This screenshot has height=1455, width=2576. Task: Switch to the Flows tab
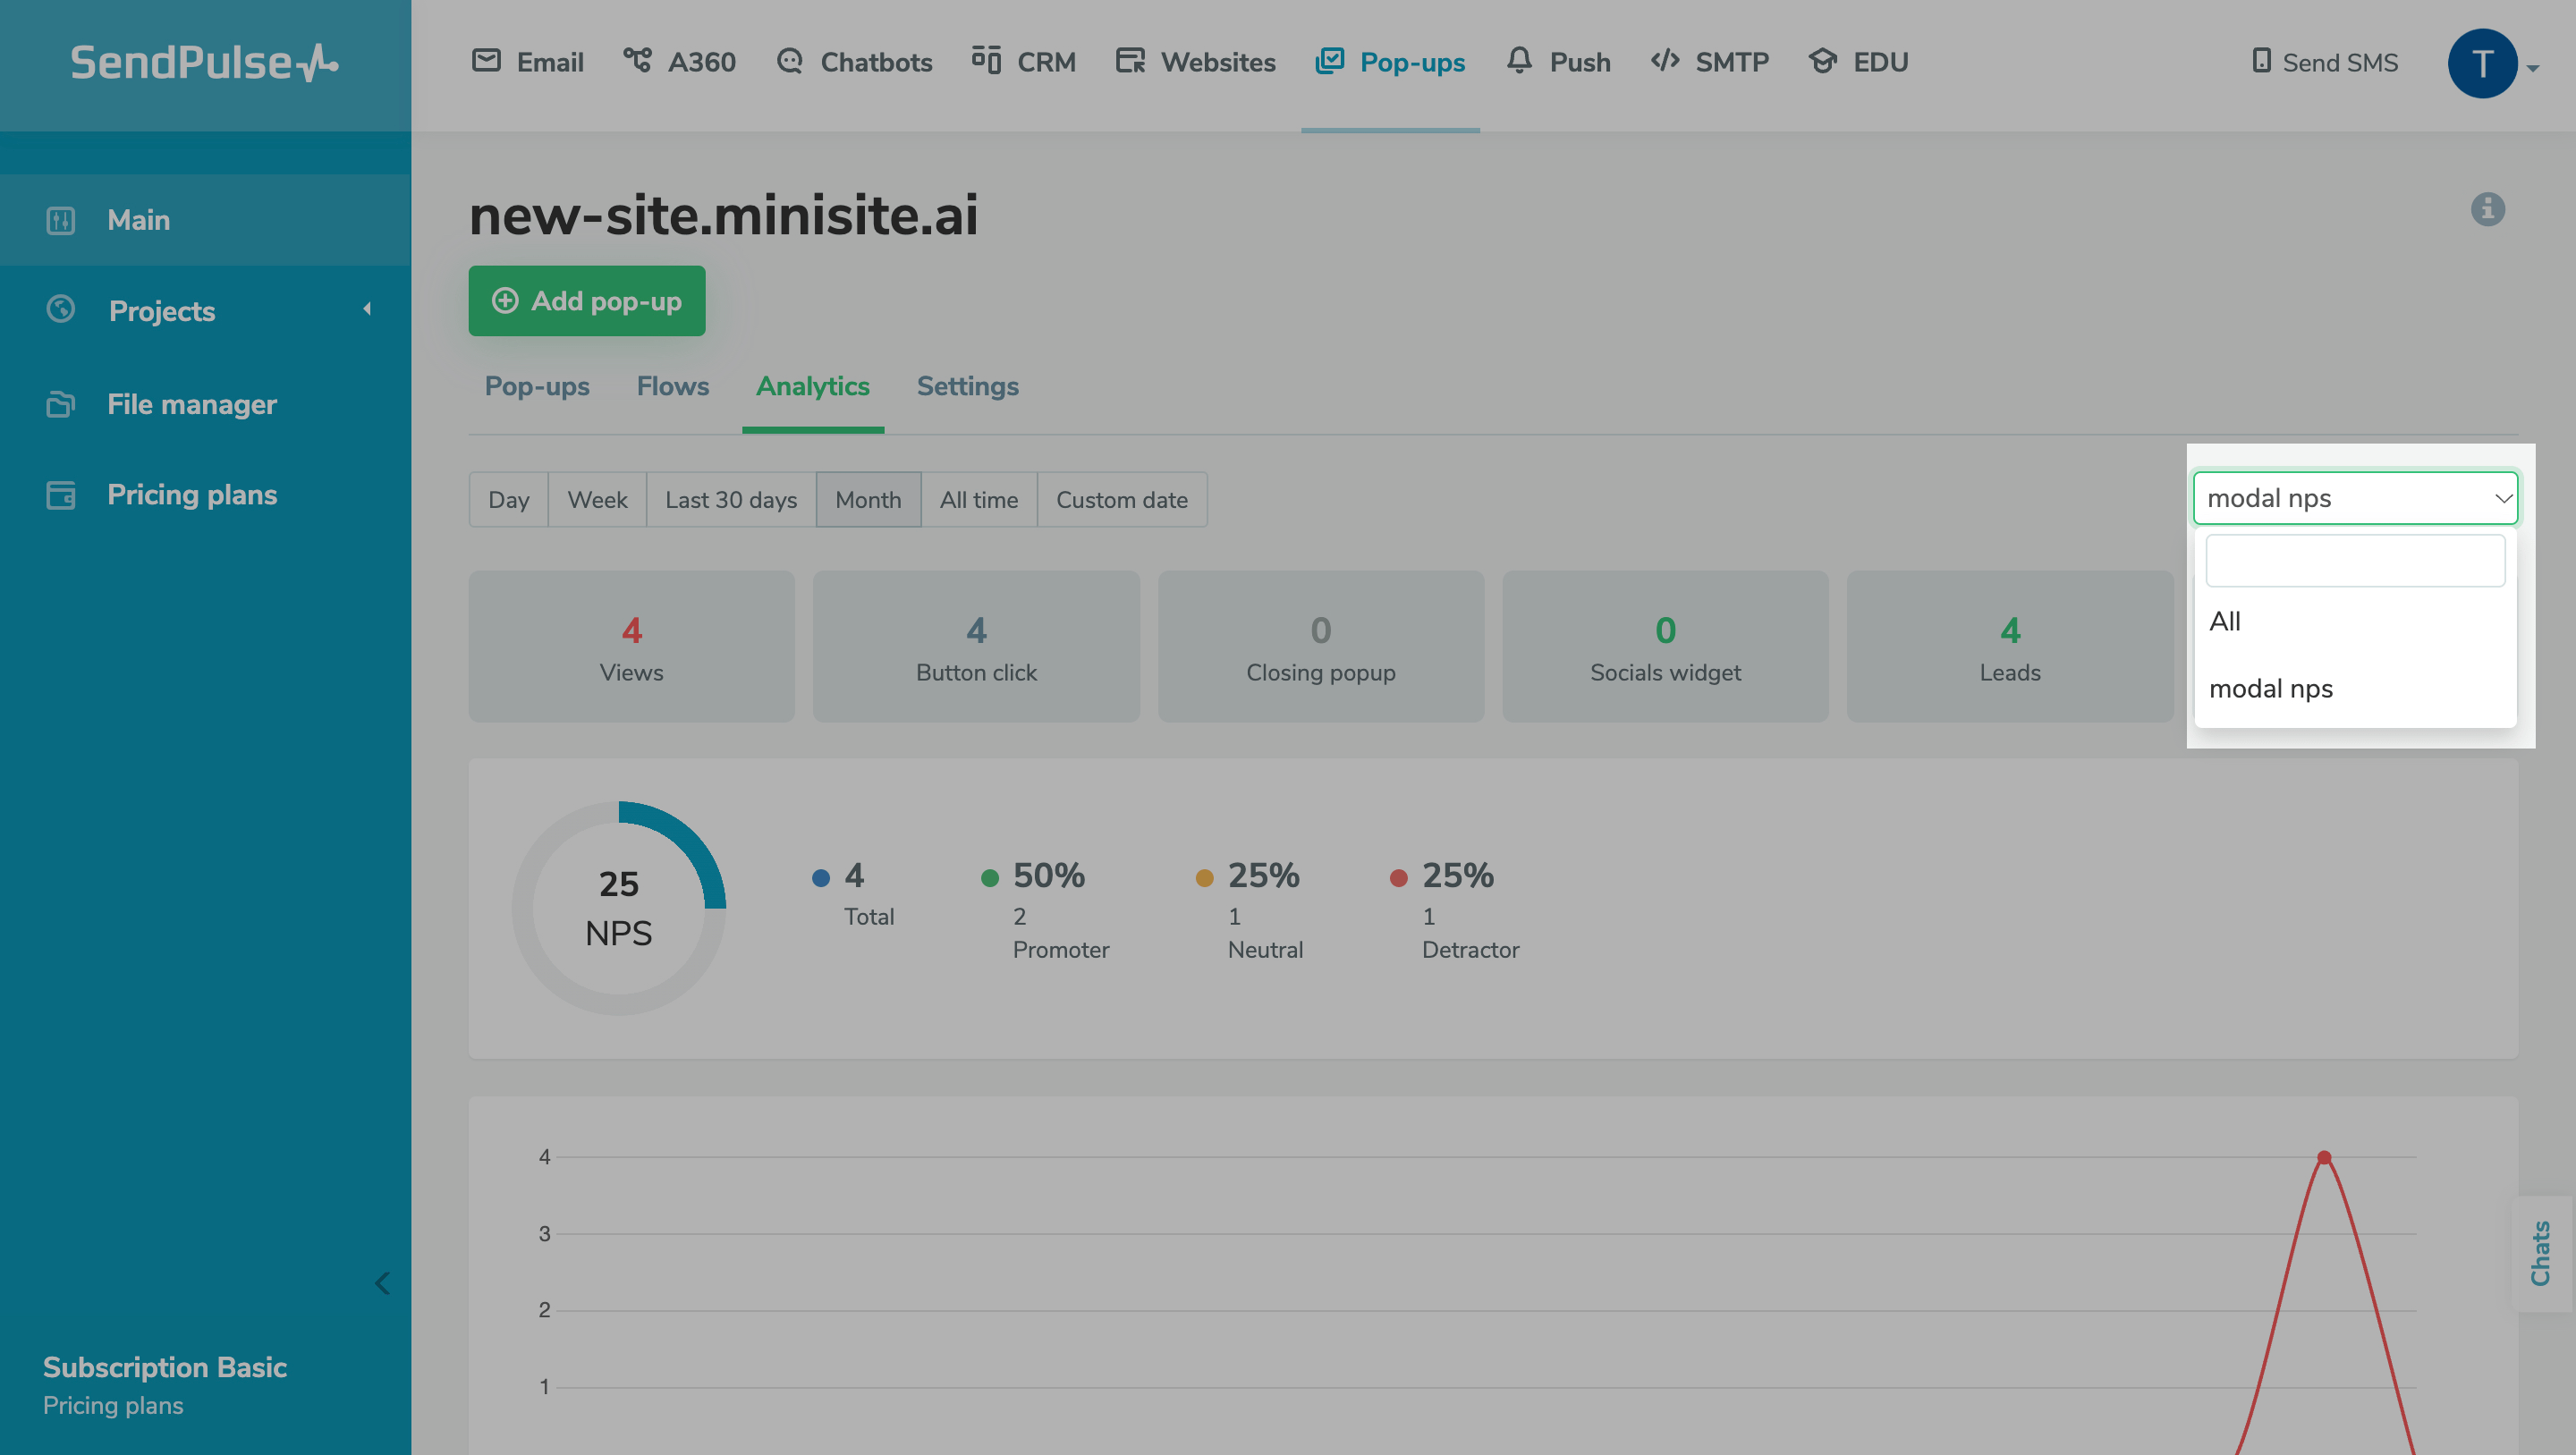point(672,386)
